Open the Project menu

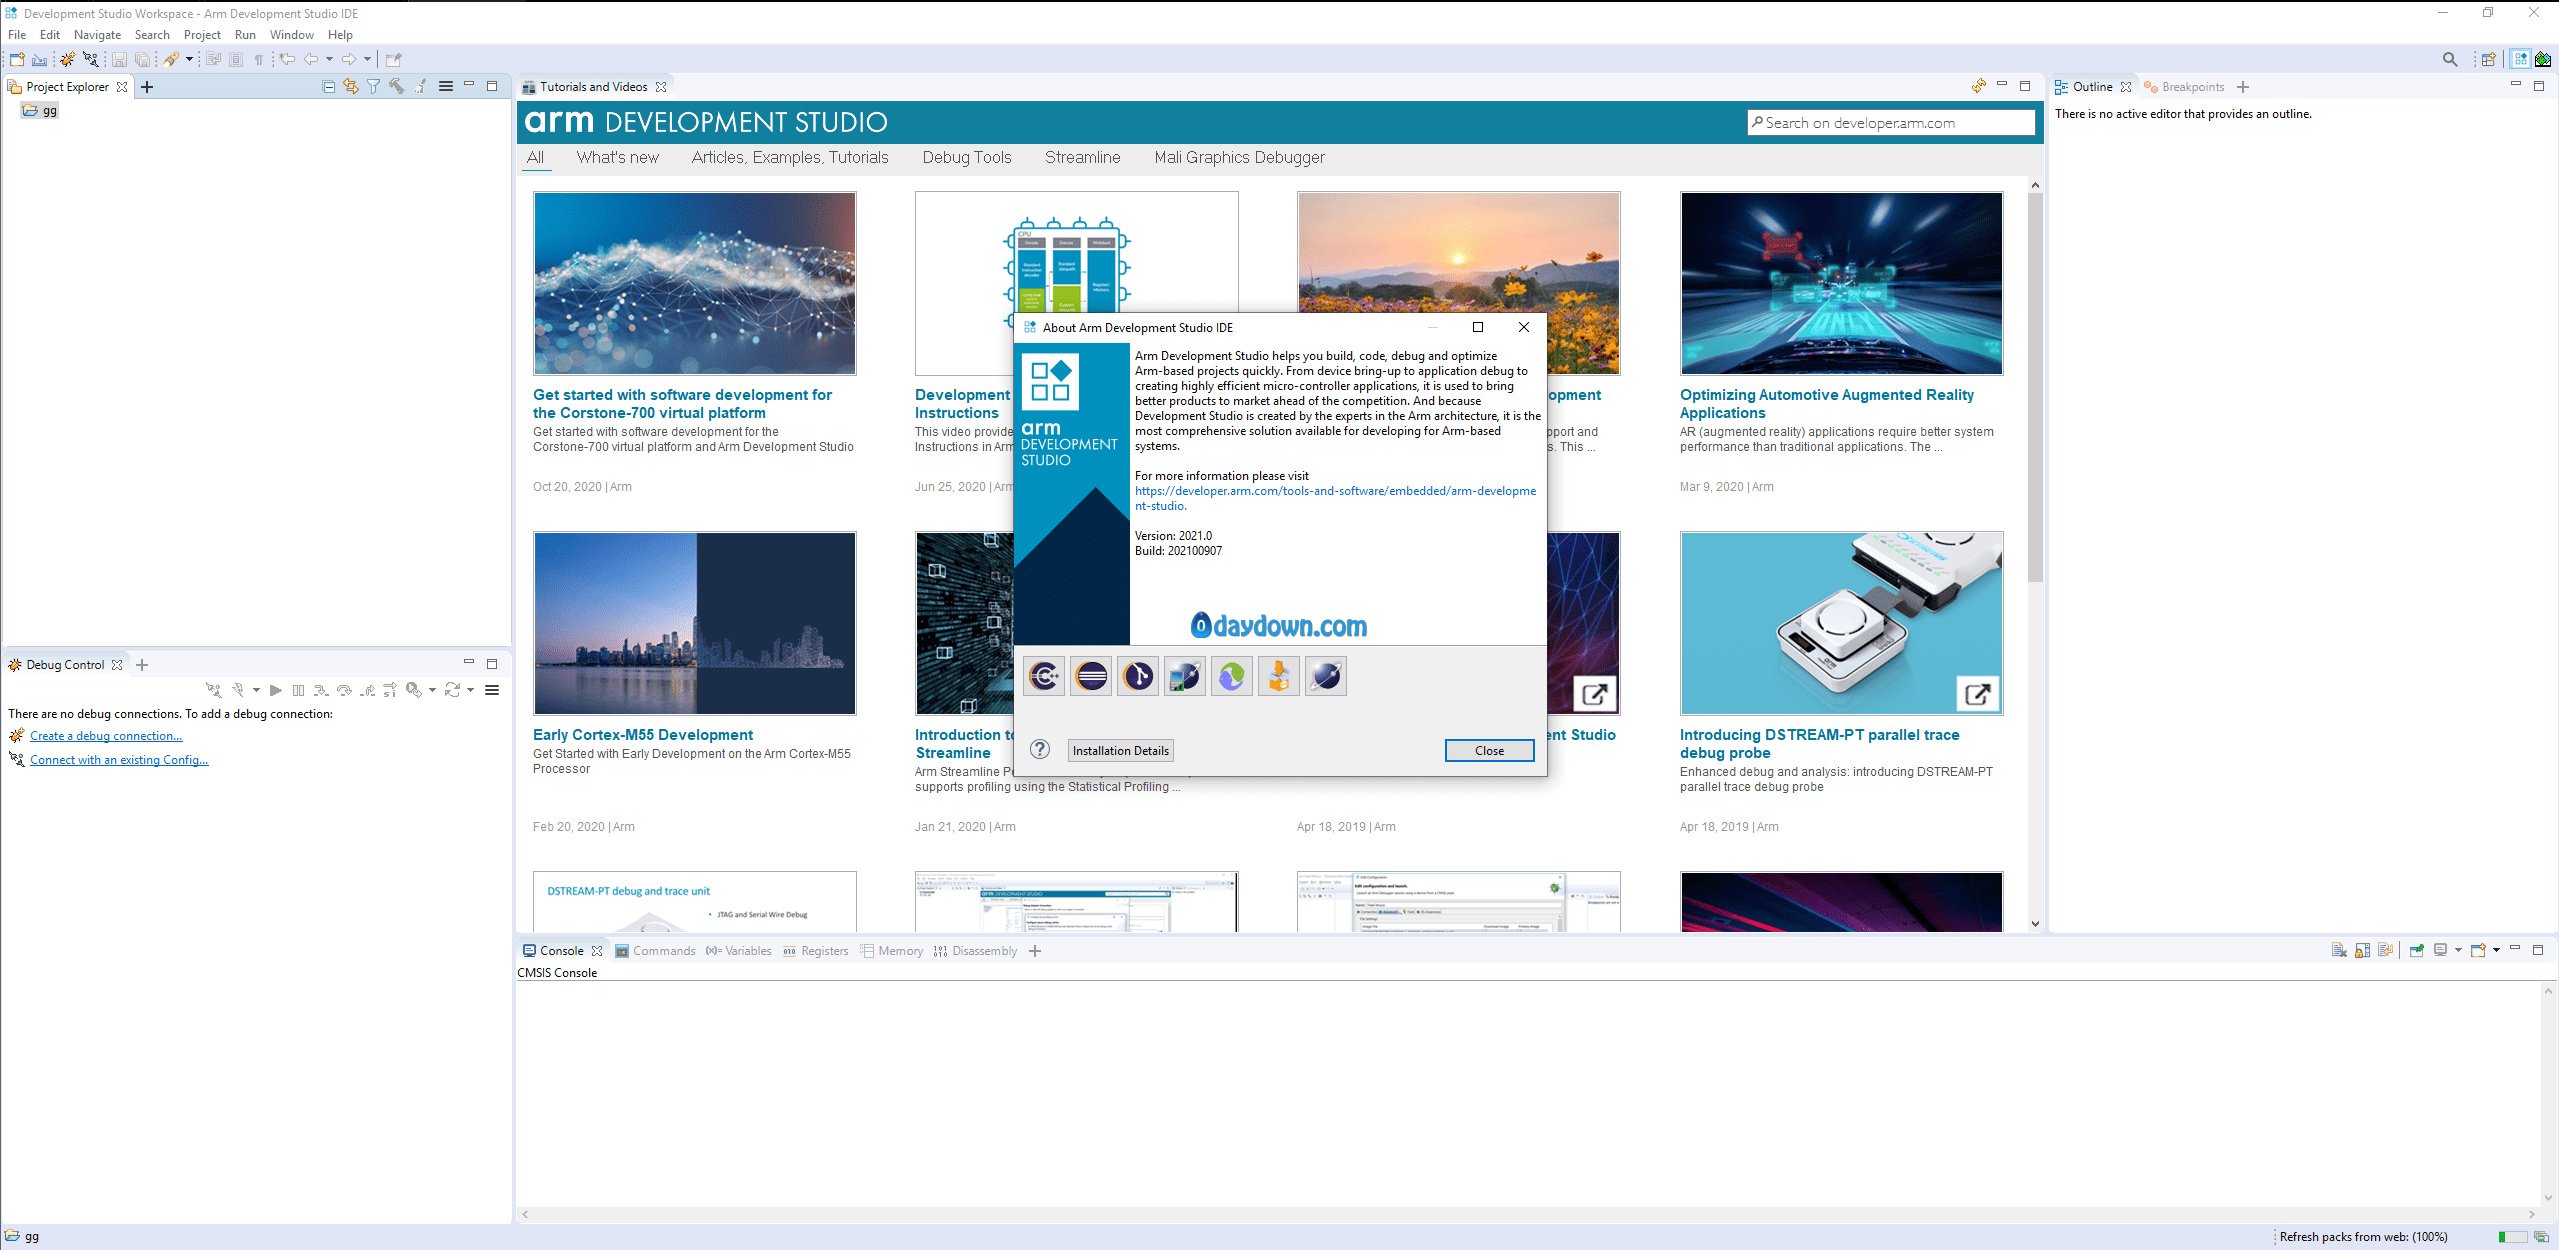click(202, 35)
